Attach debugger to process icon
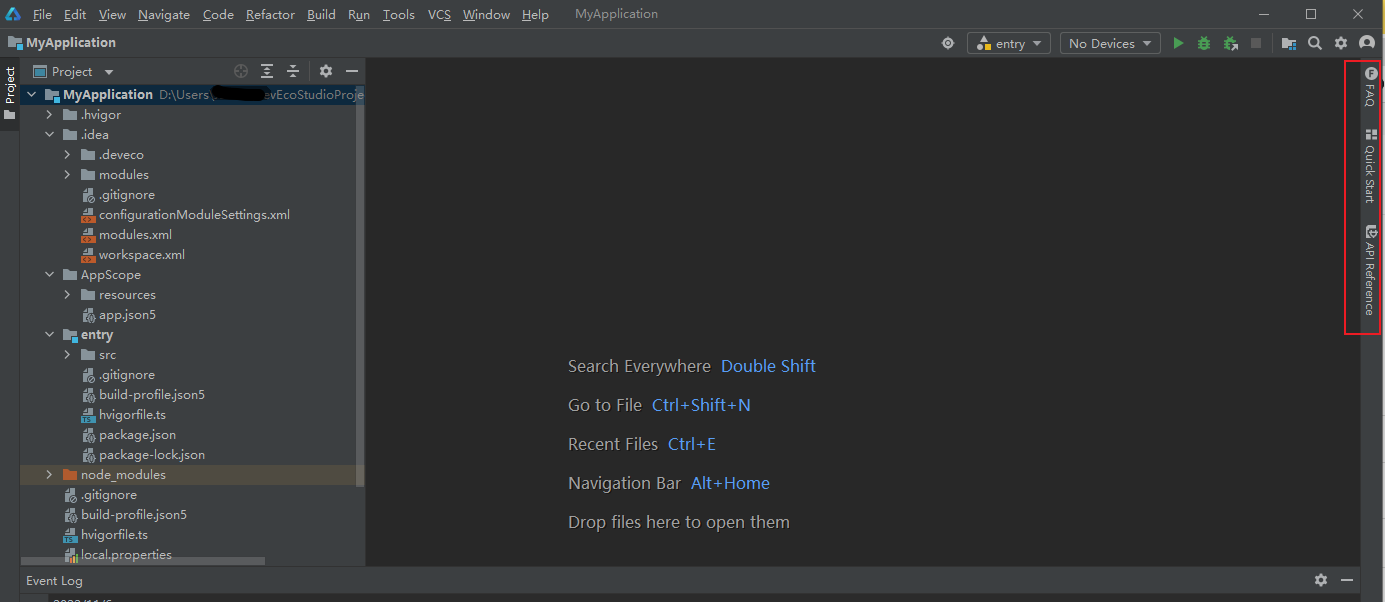The image size is (1385, 602). (1230, 43)
